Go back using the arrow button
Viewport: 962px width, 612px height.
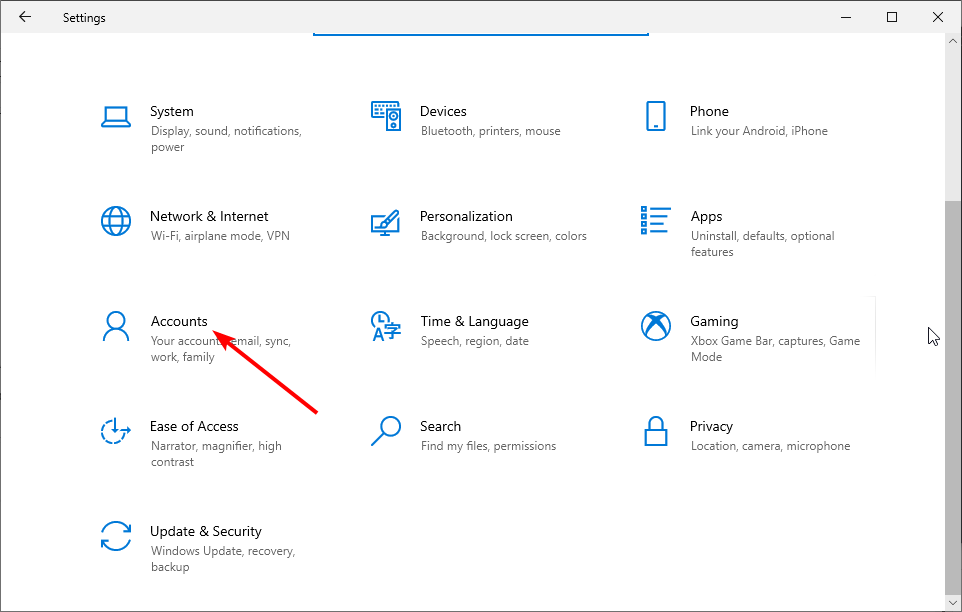click(x=24, y=17)
